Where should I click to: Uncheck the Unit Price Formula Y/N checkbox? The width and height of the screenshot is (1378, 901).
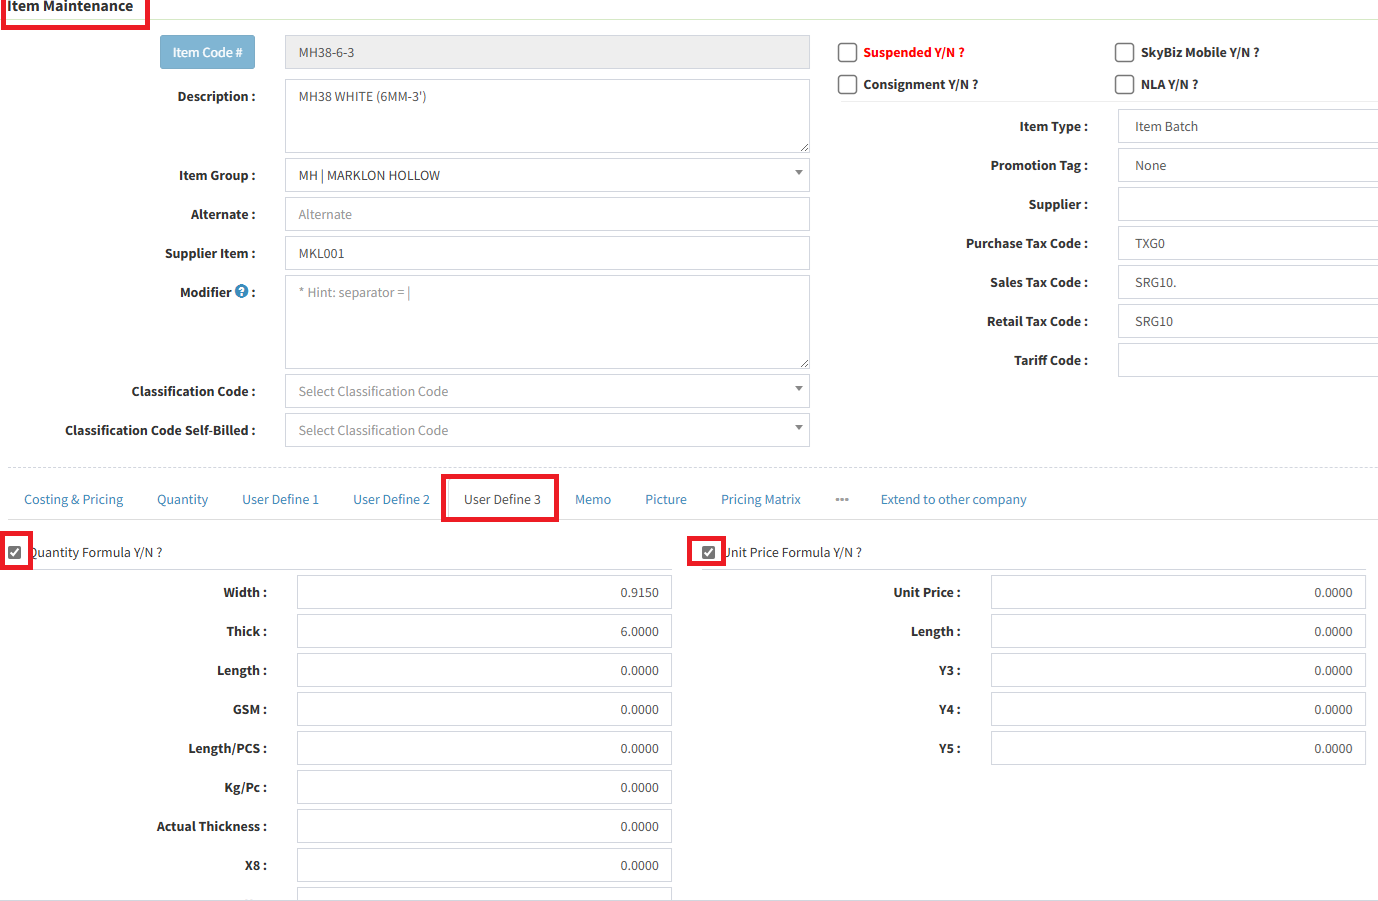(708, 552)
